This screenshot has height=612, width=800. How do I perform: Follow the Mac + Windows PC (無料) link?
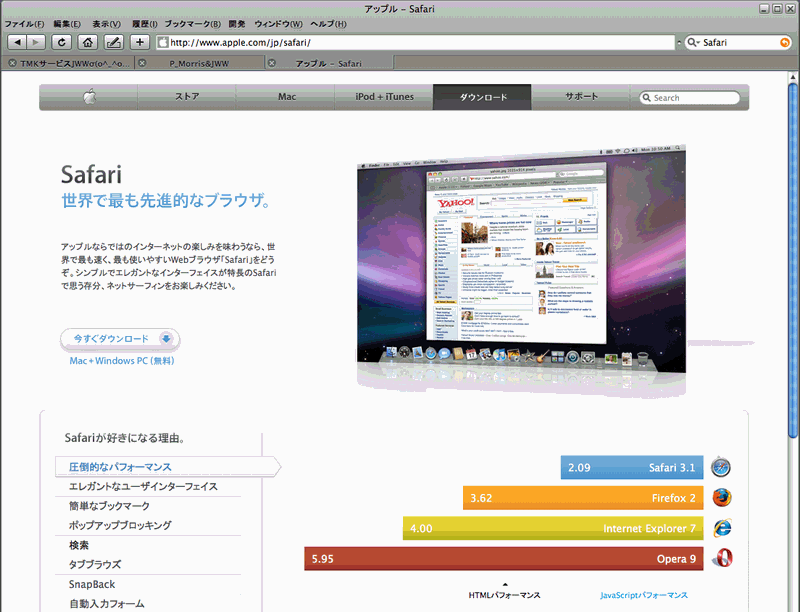coord(122,361)
